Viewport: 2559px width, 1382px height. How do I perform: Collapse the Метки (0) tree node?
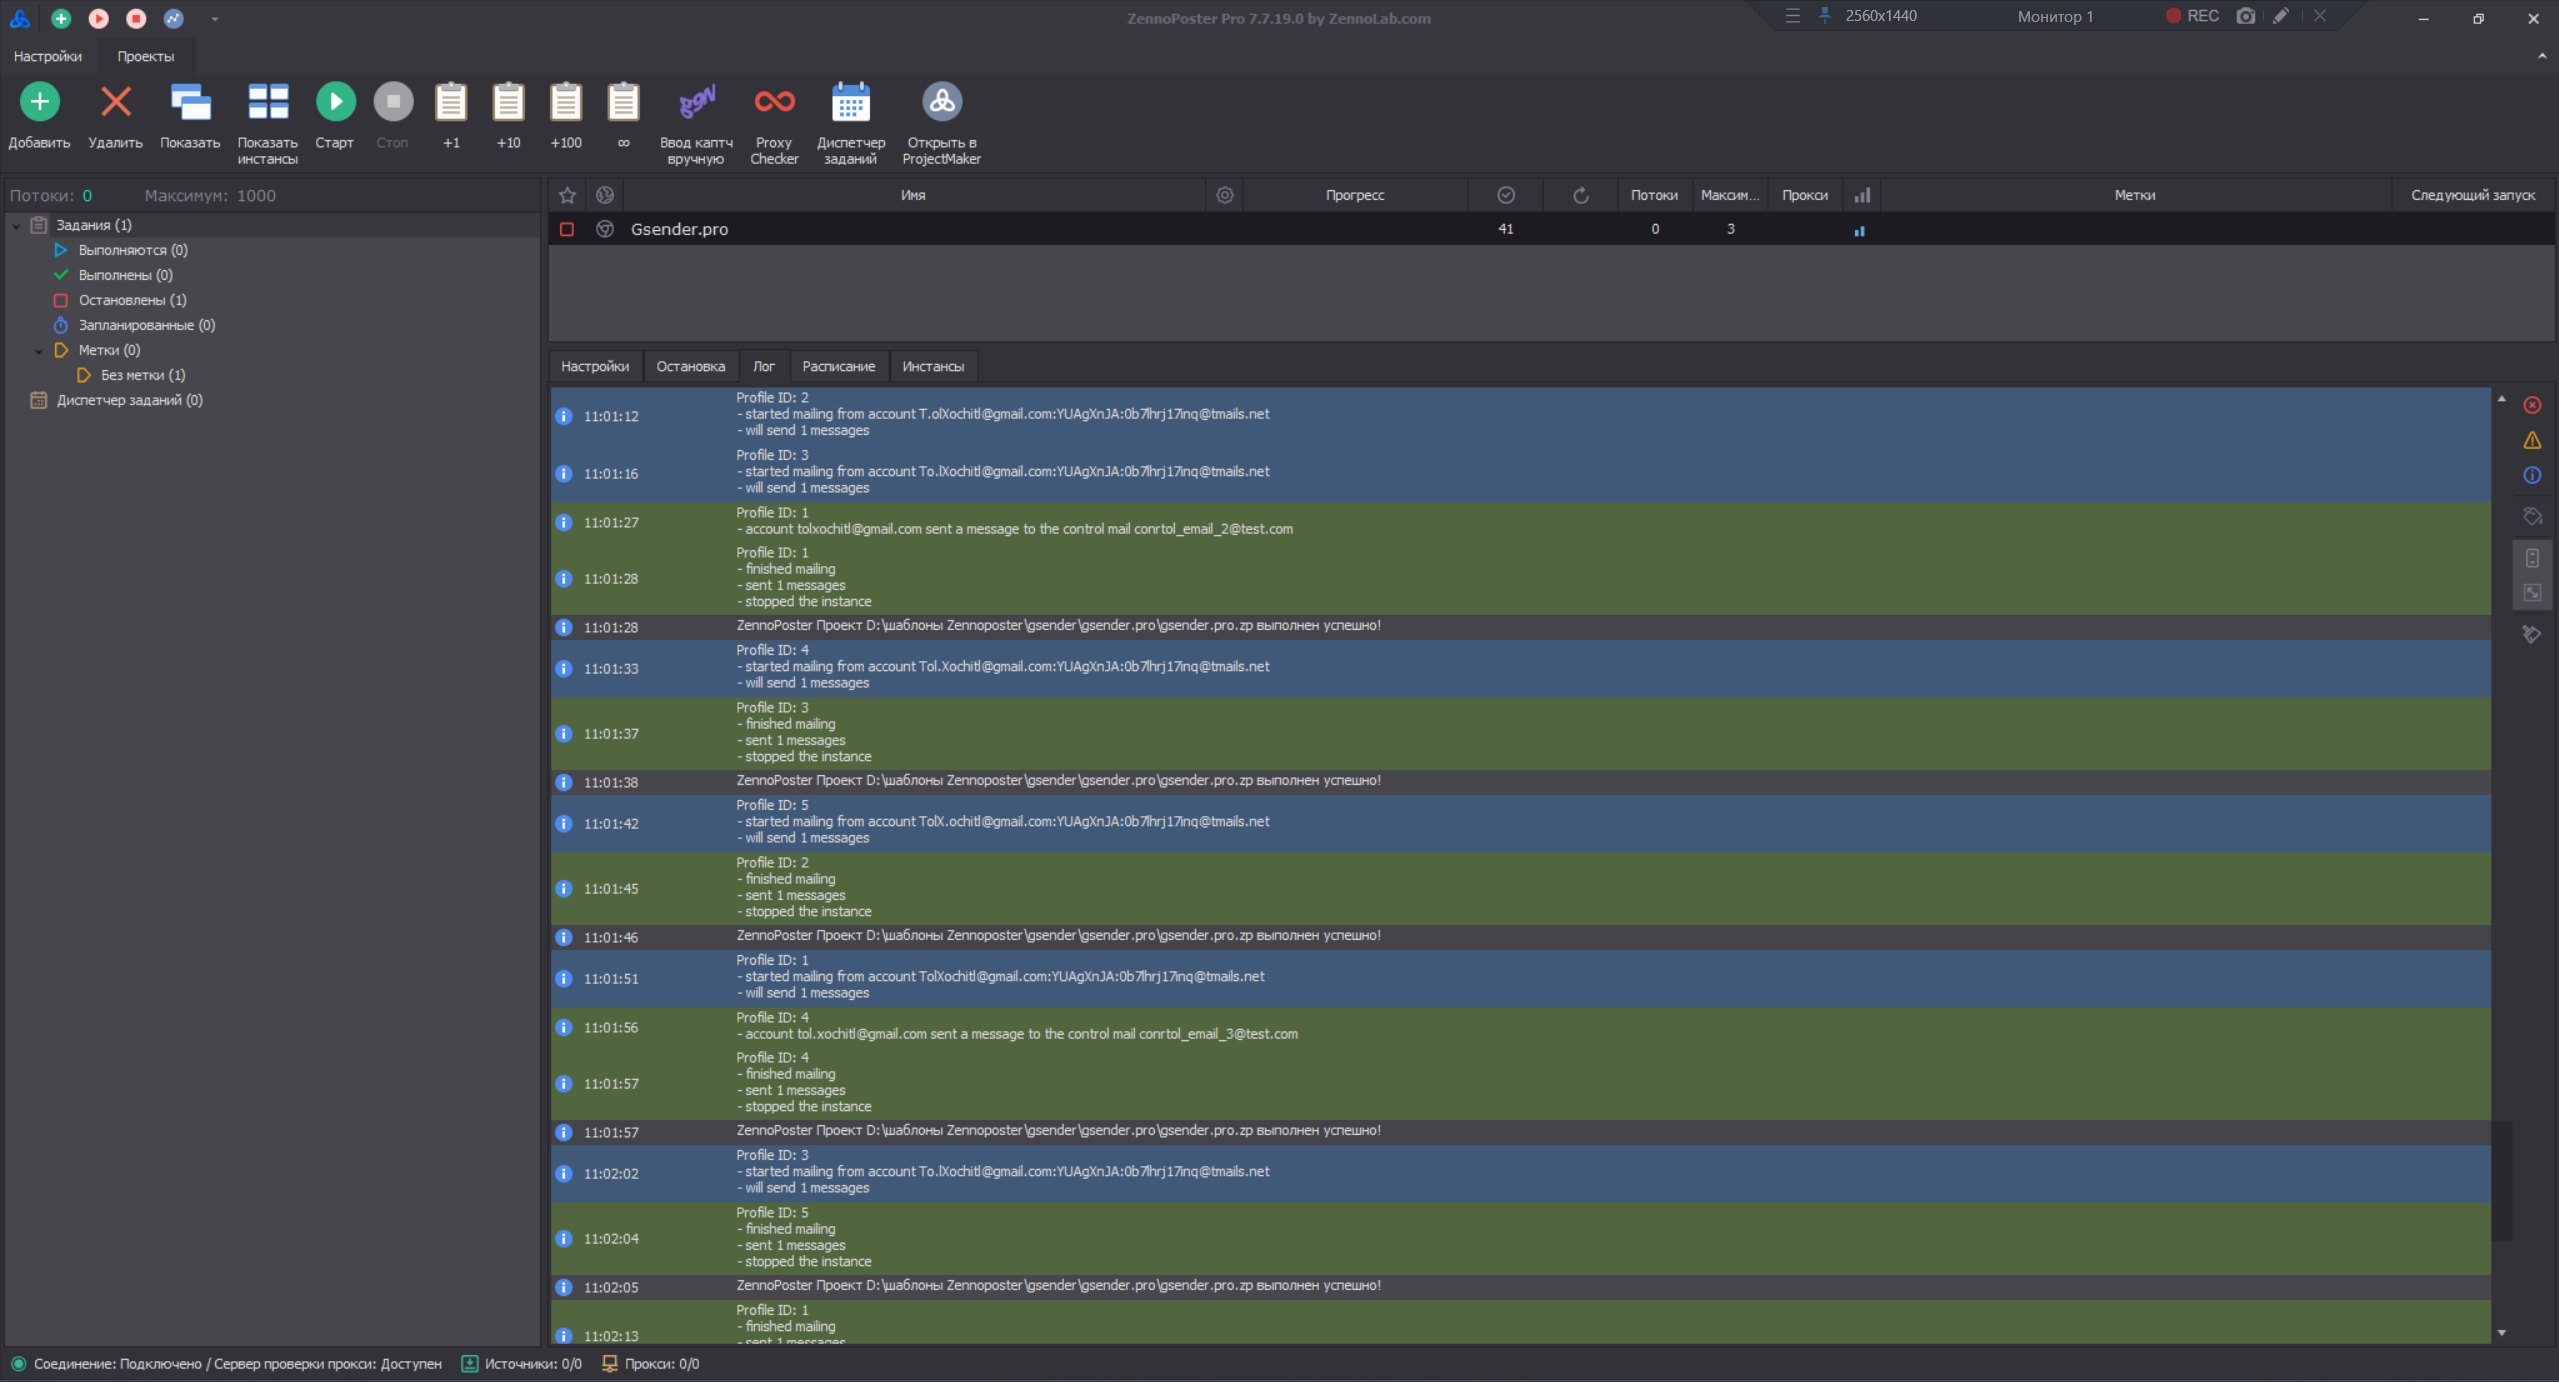38,351
